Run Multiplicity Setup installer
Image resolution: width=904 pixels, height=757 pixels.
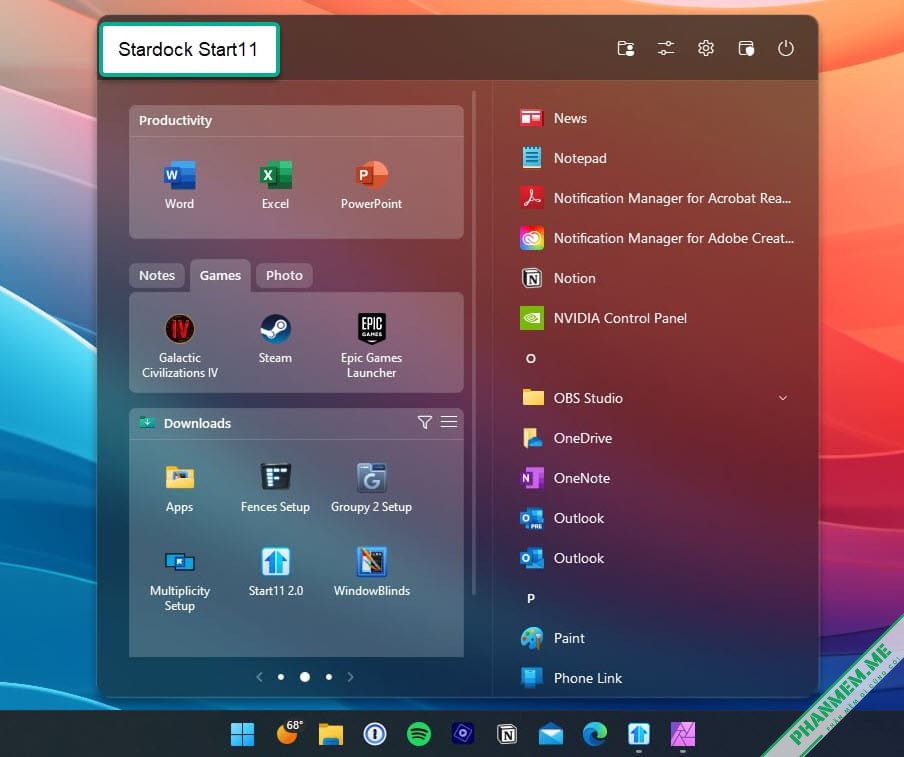tap(180, 579)
